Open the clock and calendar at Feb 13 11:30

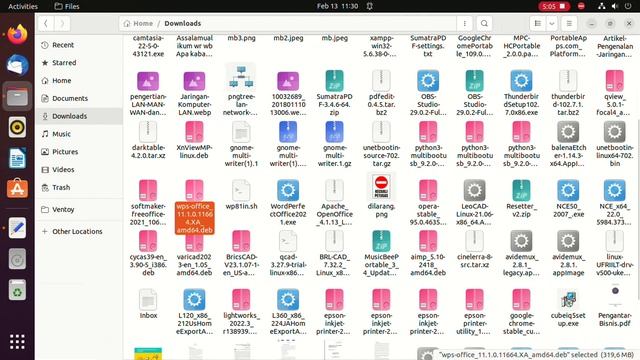pos(338,6)
